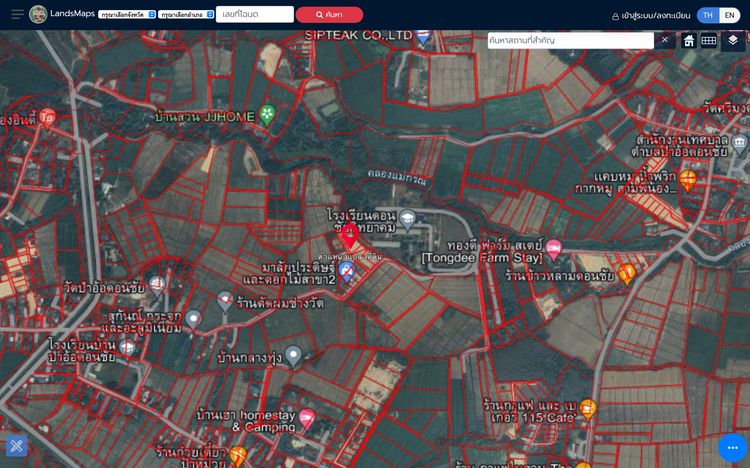Clear the place search with X
The image size is (750, 468).
pos(665,40)
